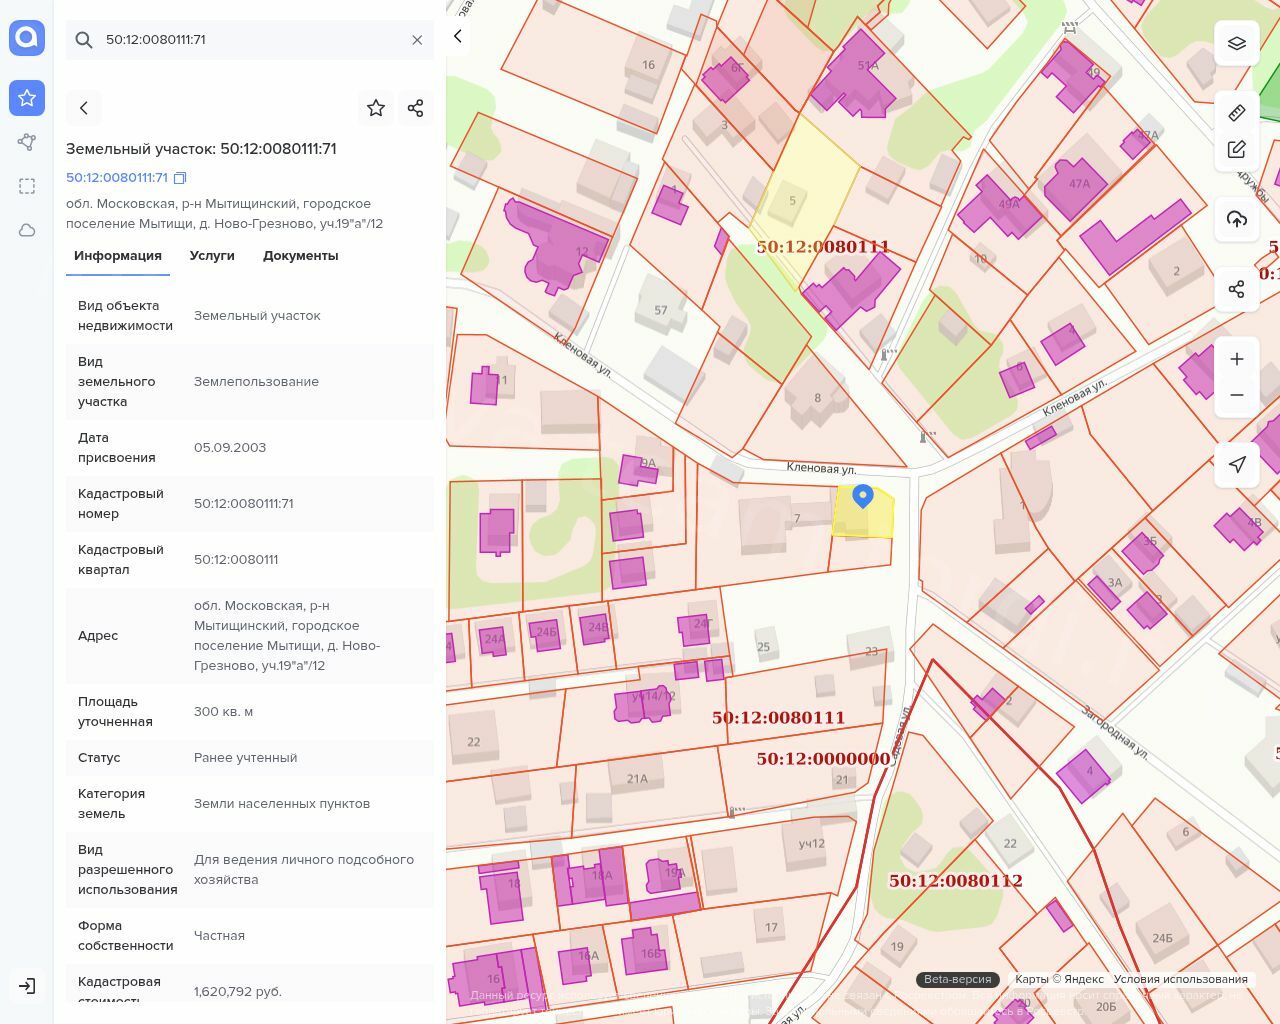
Task: Copy the cadastral number 50:12:0080111:71
Action: pos(180,178)
